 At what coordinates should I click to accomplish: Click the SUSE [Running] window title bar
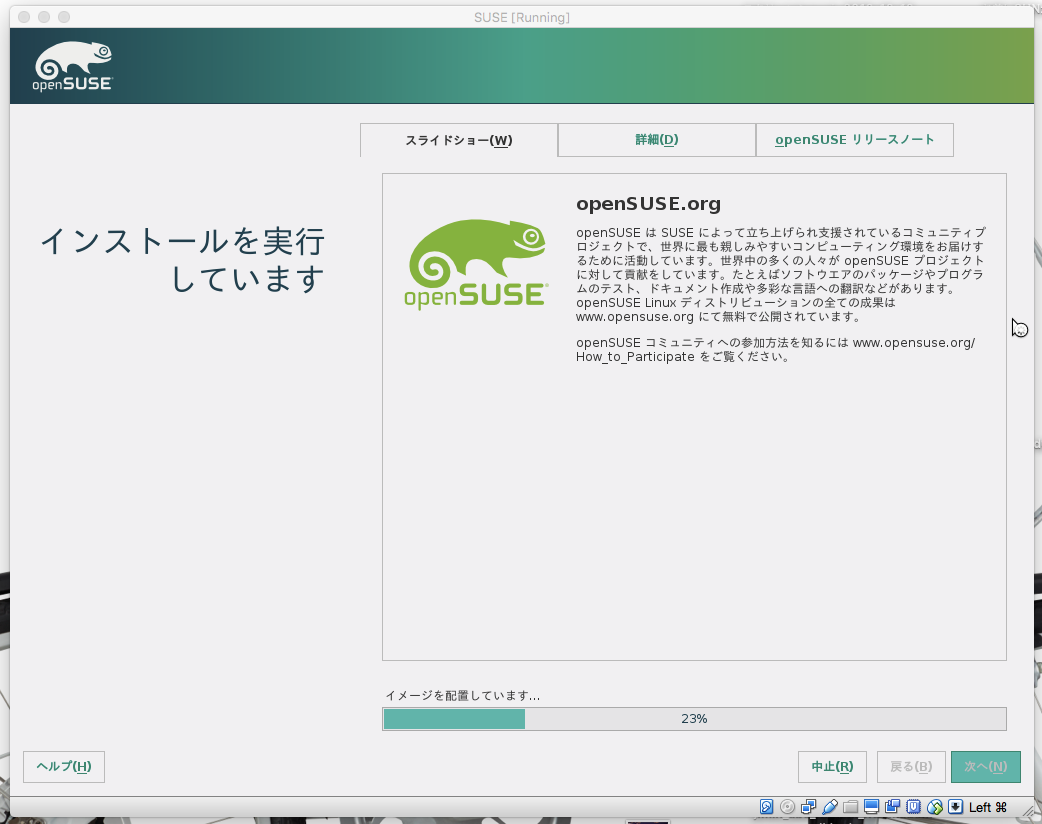pos(521,17)
